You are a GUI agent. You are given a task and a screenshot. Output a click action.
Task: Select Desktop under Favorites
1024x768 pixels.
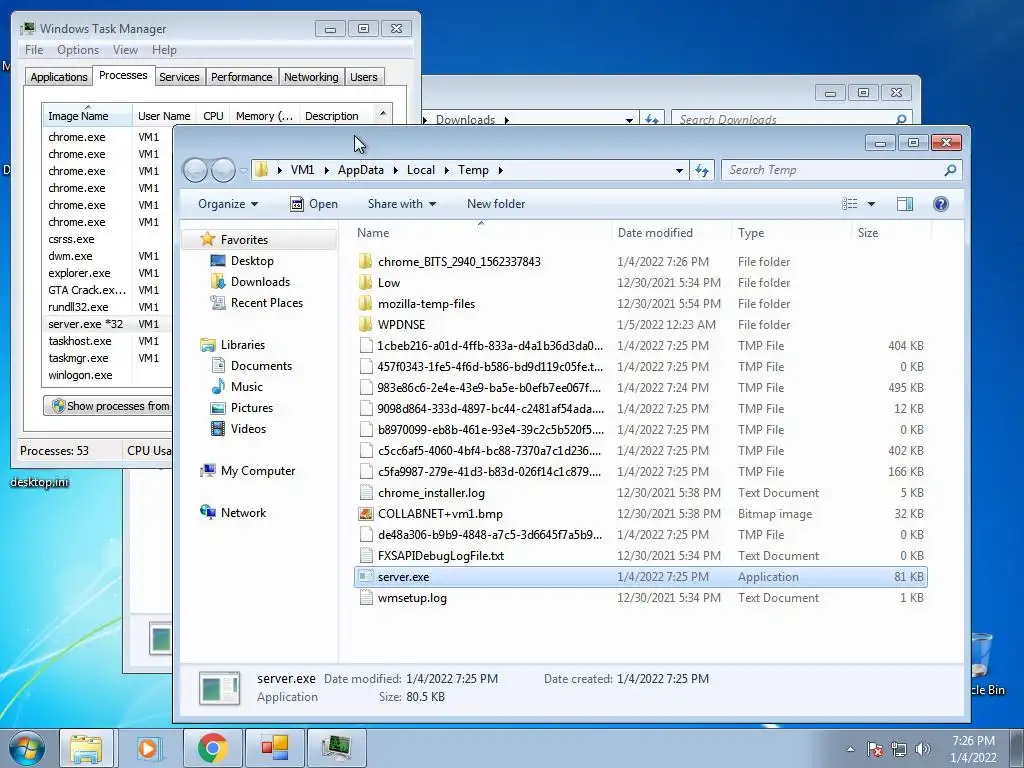coord(252,261)
